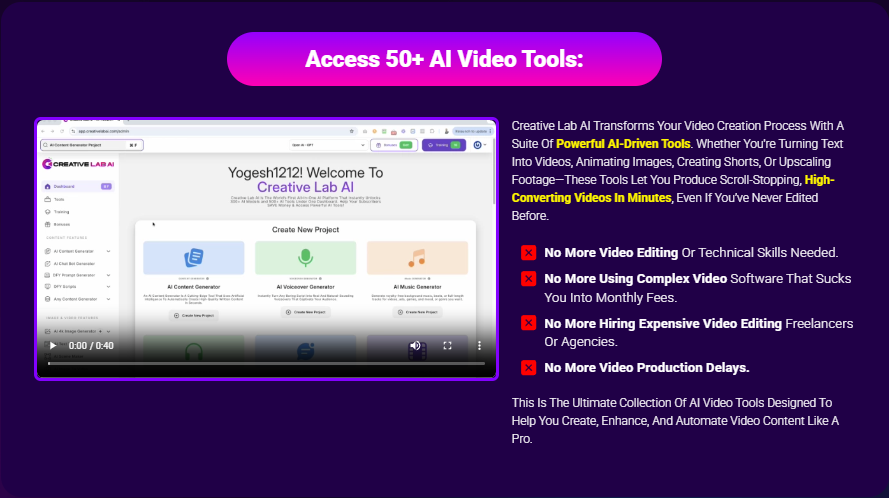Click the Create New Project heading in the video
Viewport: 889px width, 498px height.
[306, 230]
